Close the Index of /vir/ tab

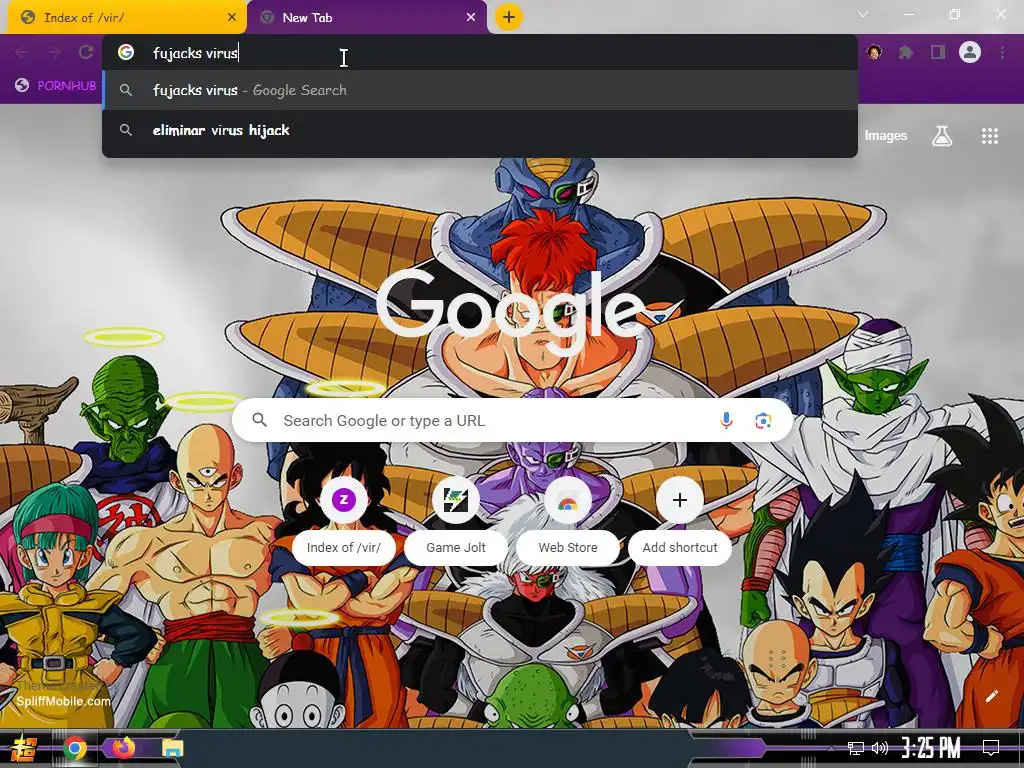232,18
